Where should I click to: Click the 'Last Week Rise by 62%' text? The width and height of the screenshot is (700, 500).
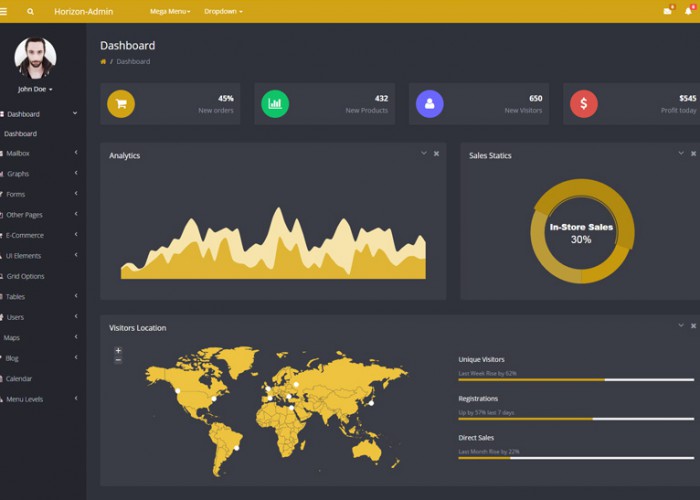coord(488,374)
